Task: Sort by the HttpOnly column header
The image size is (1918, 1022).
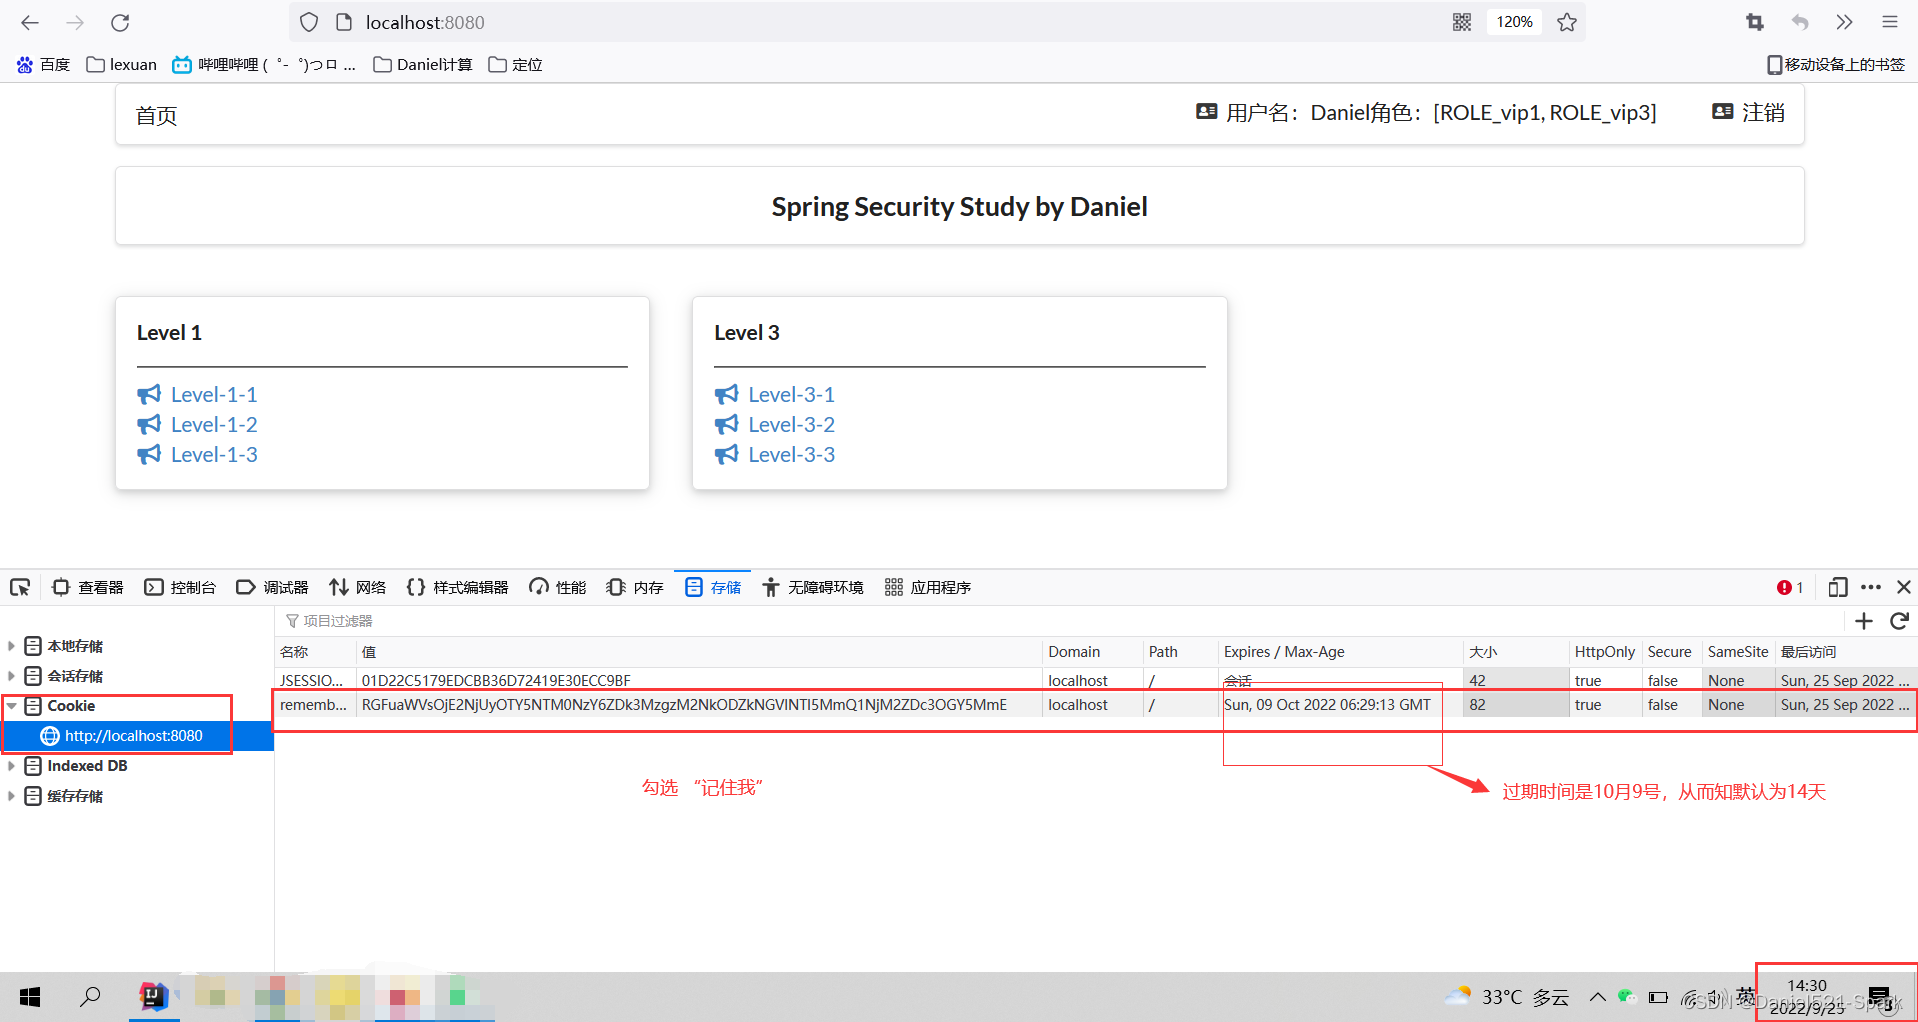Action: click(1605, 652)
